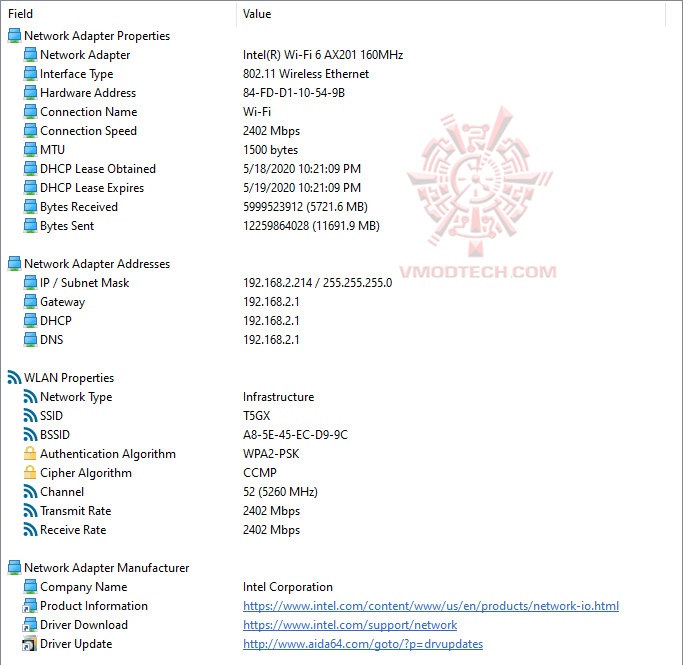
Task: Click the Transmit Rate wireless icon
Action: 30,511
